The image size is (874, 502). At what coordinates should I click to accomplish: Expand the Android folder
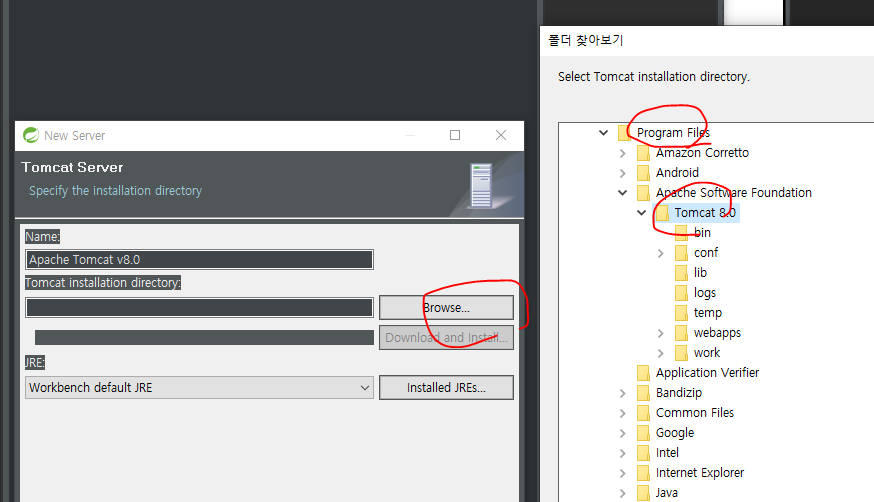tap(622, 173)
